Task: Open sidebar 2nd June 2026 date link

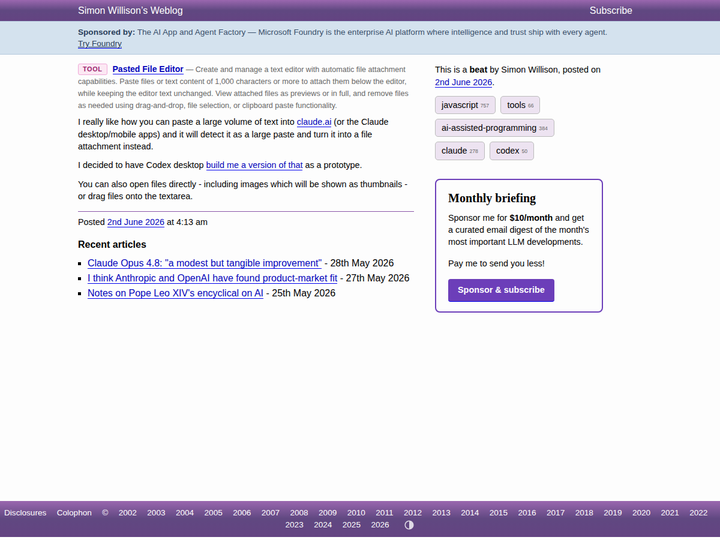Action: tap(463, 82)
